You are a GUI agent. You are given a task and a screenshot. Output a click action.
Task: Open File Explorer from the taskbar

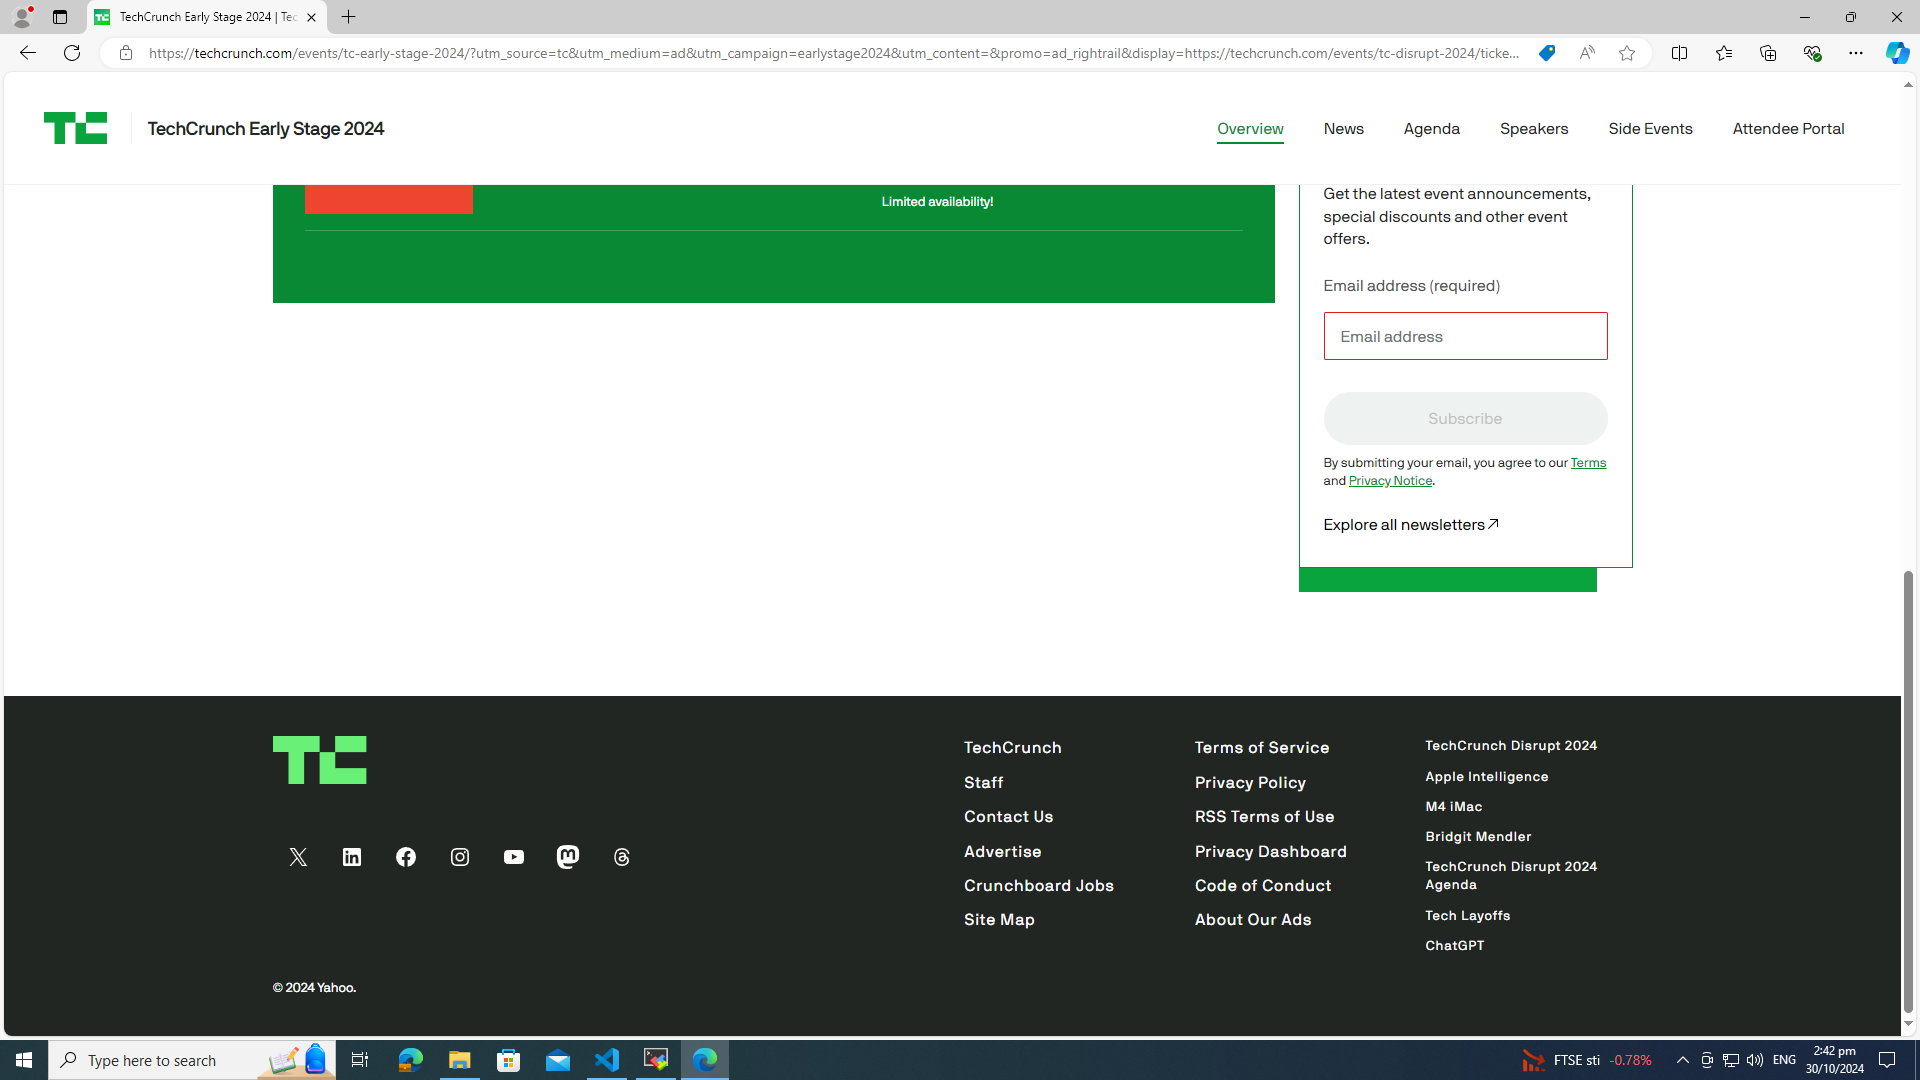point(460,1060)
